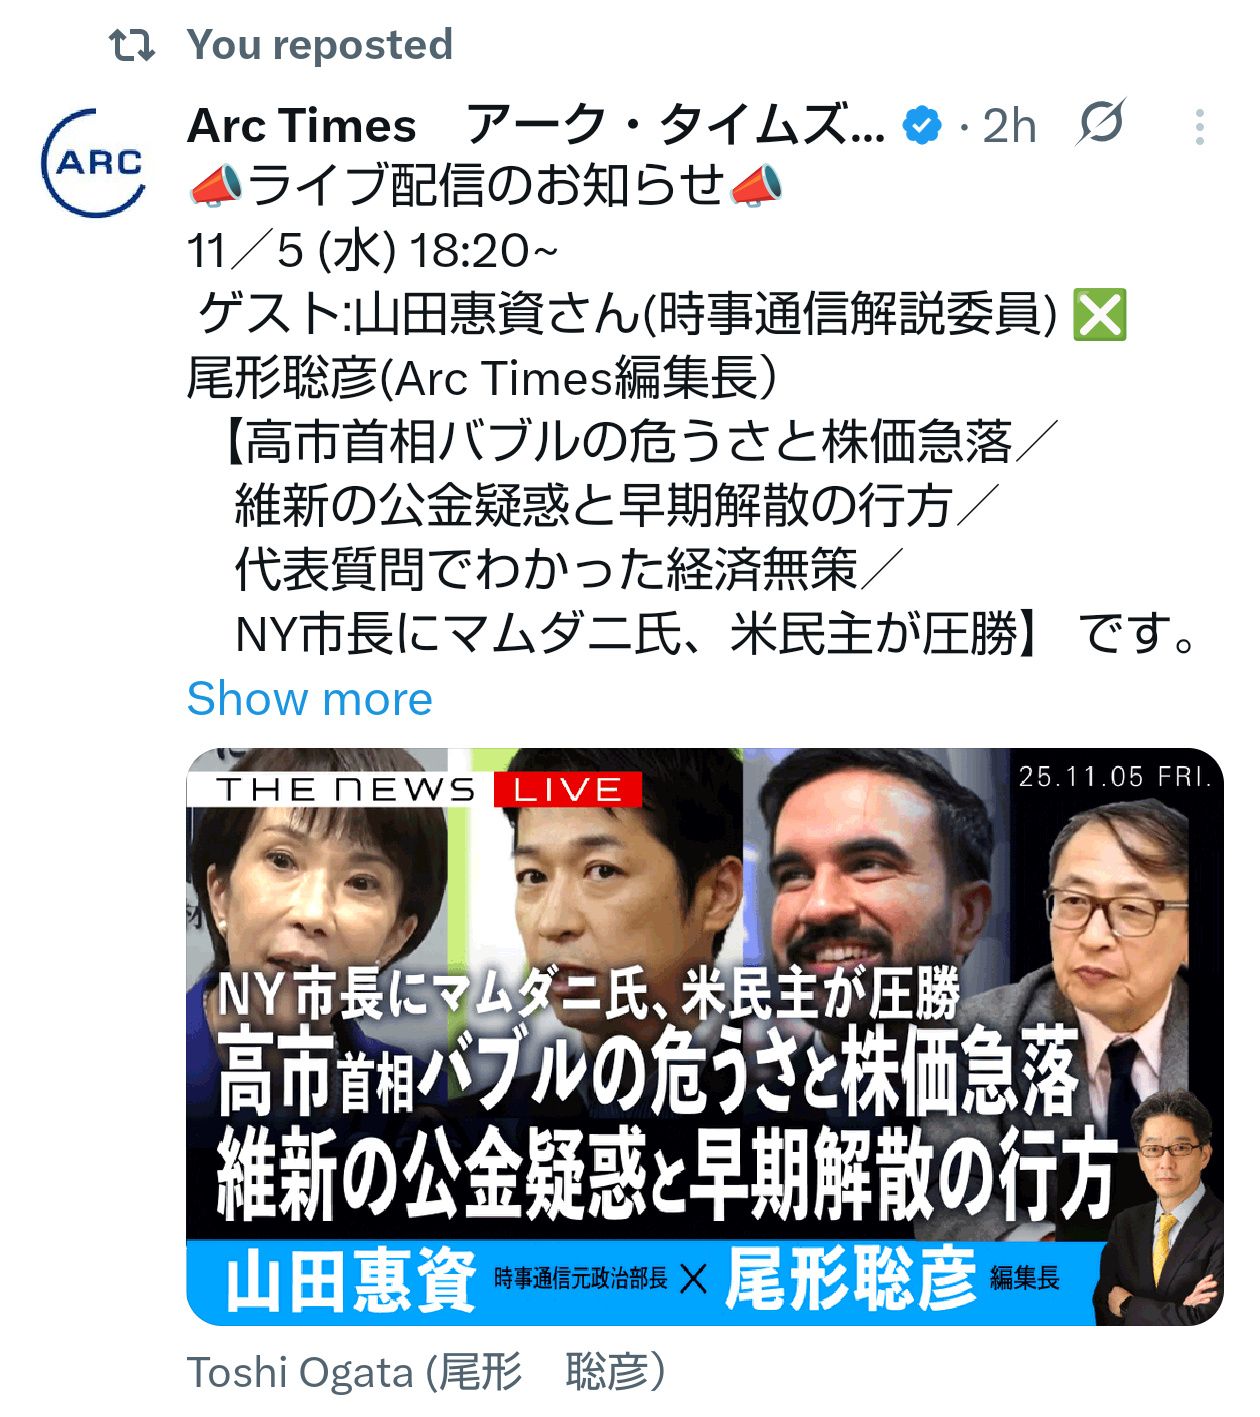Click the blue verified checkmark badge
1260x1417 pixels.
pos(922,126)
